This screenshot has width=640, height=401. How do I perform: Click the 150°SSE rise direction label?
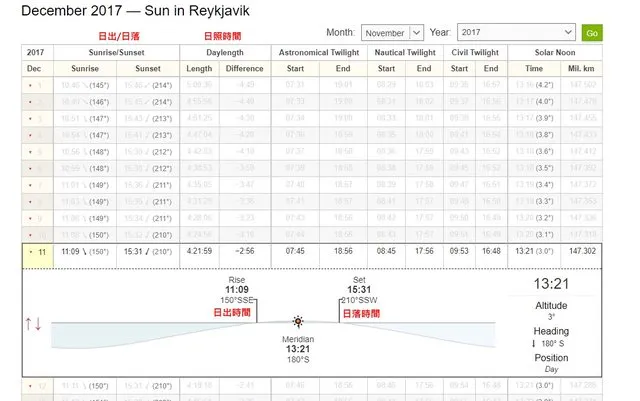pos(237,300)
